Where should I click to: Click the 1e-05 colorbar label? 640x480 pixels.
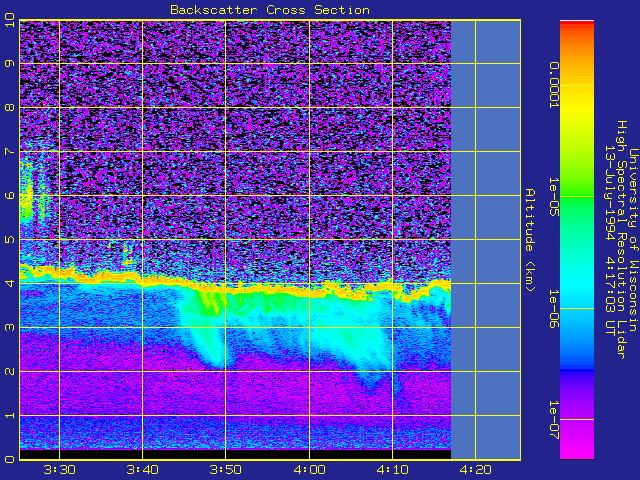click(554, 197)
